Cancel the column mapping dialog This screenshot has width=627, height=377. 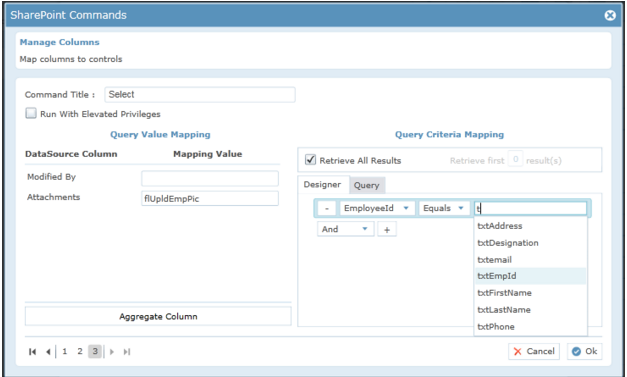(x=534, y=351)
